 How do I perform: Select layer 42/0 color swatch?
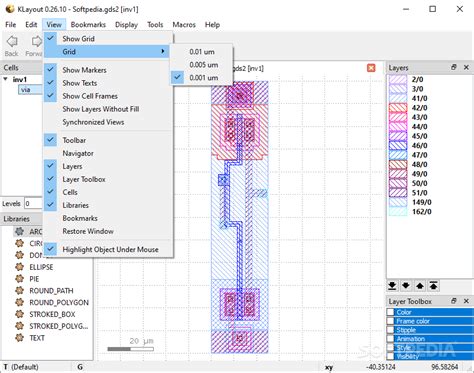click(x=398, y=108)
